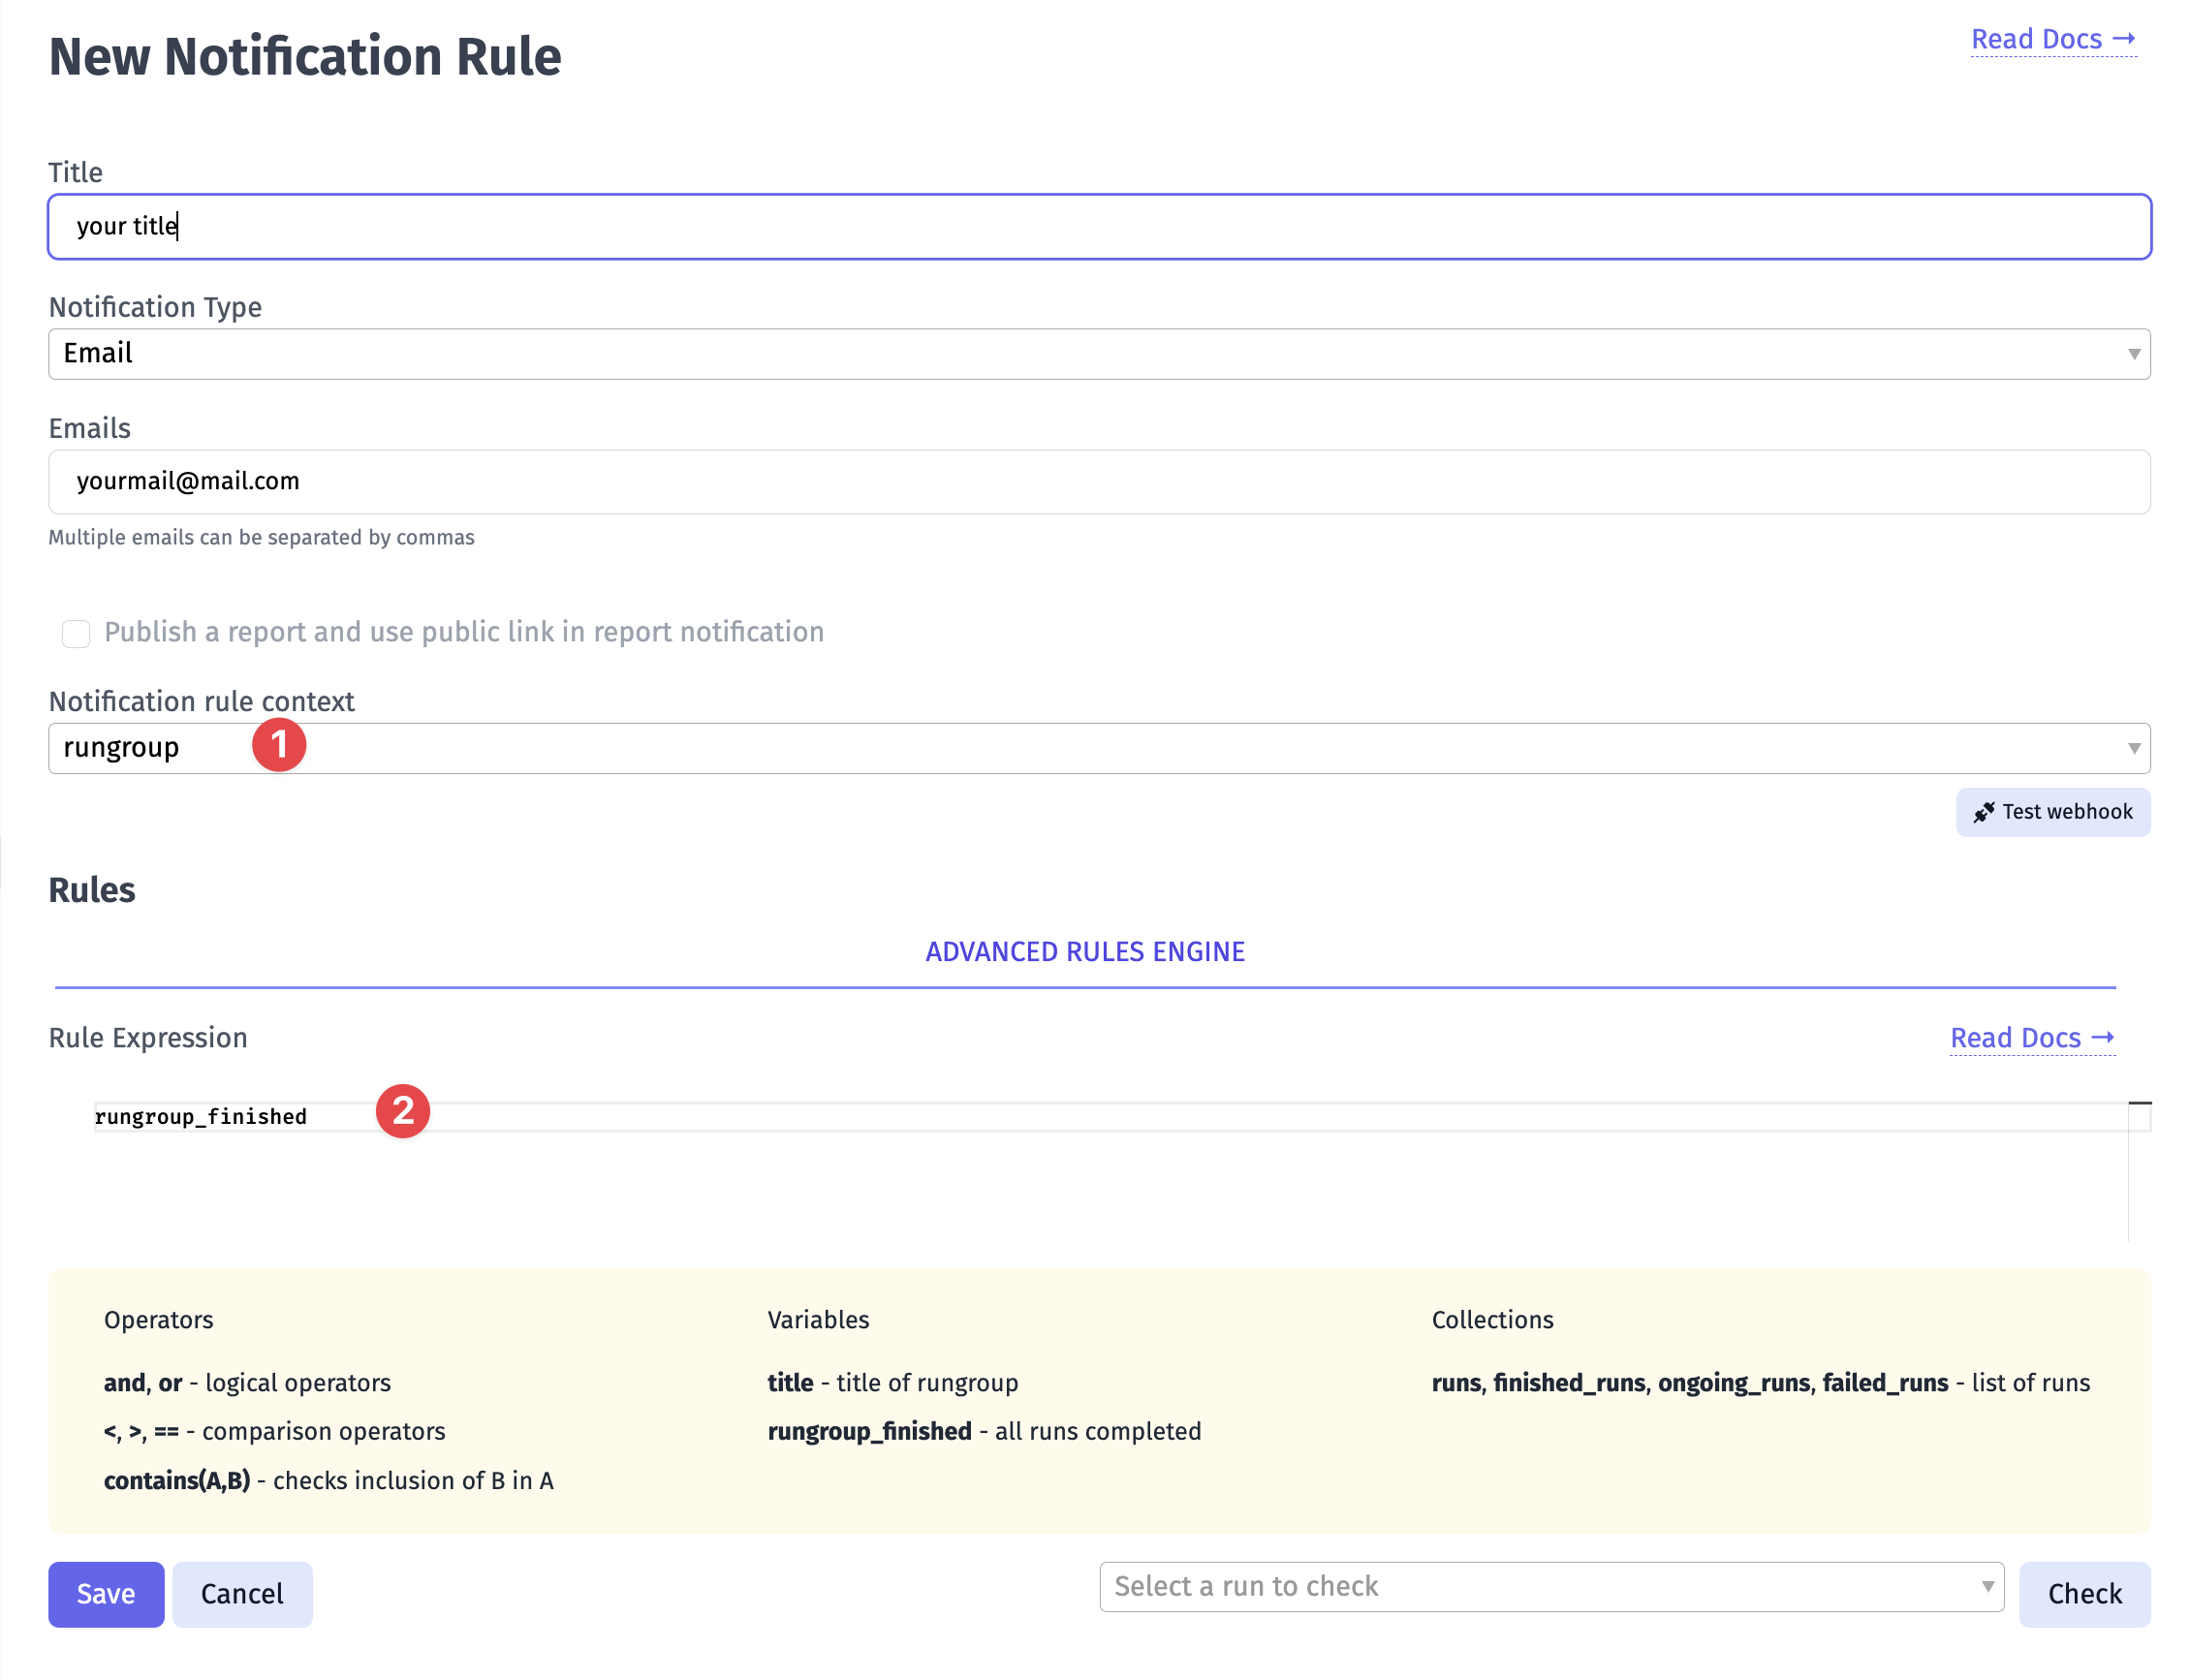Click the Emails input field
Image resolution: width=2190 pixels, height=1680 pixels.
pos(1099,482)
